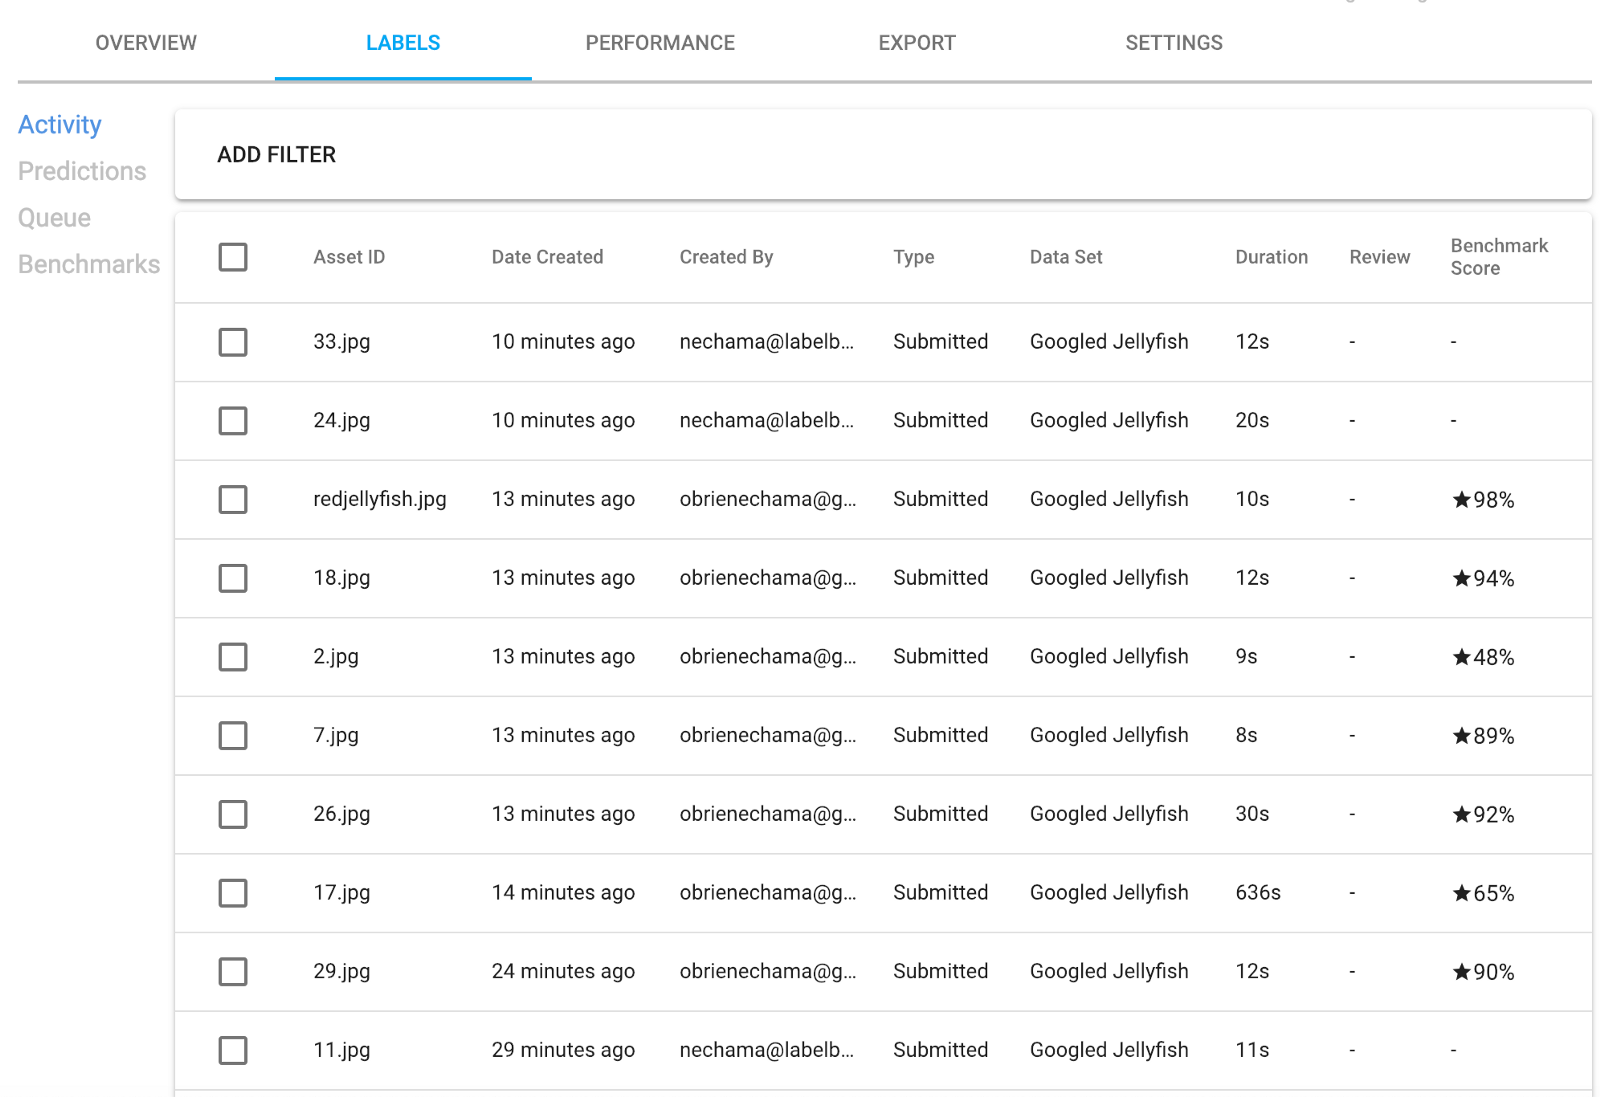Sort by Date Created column header
1600x1097 pixels.
(547, 257)
